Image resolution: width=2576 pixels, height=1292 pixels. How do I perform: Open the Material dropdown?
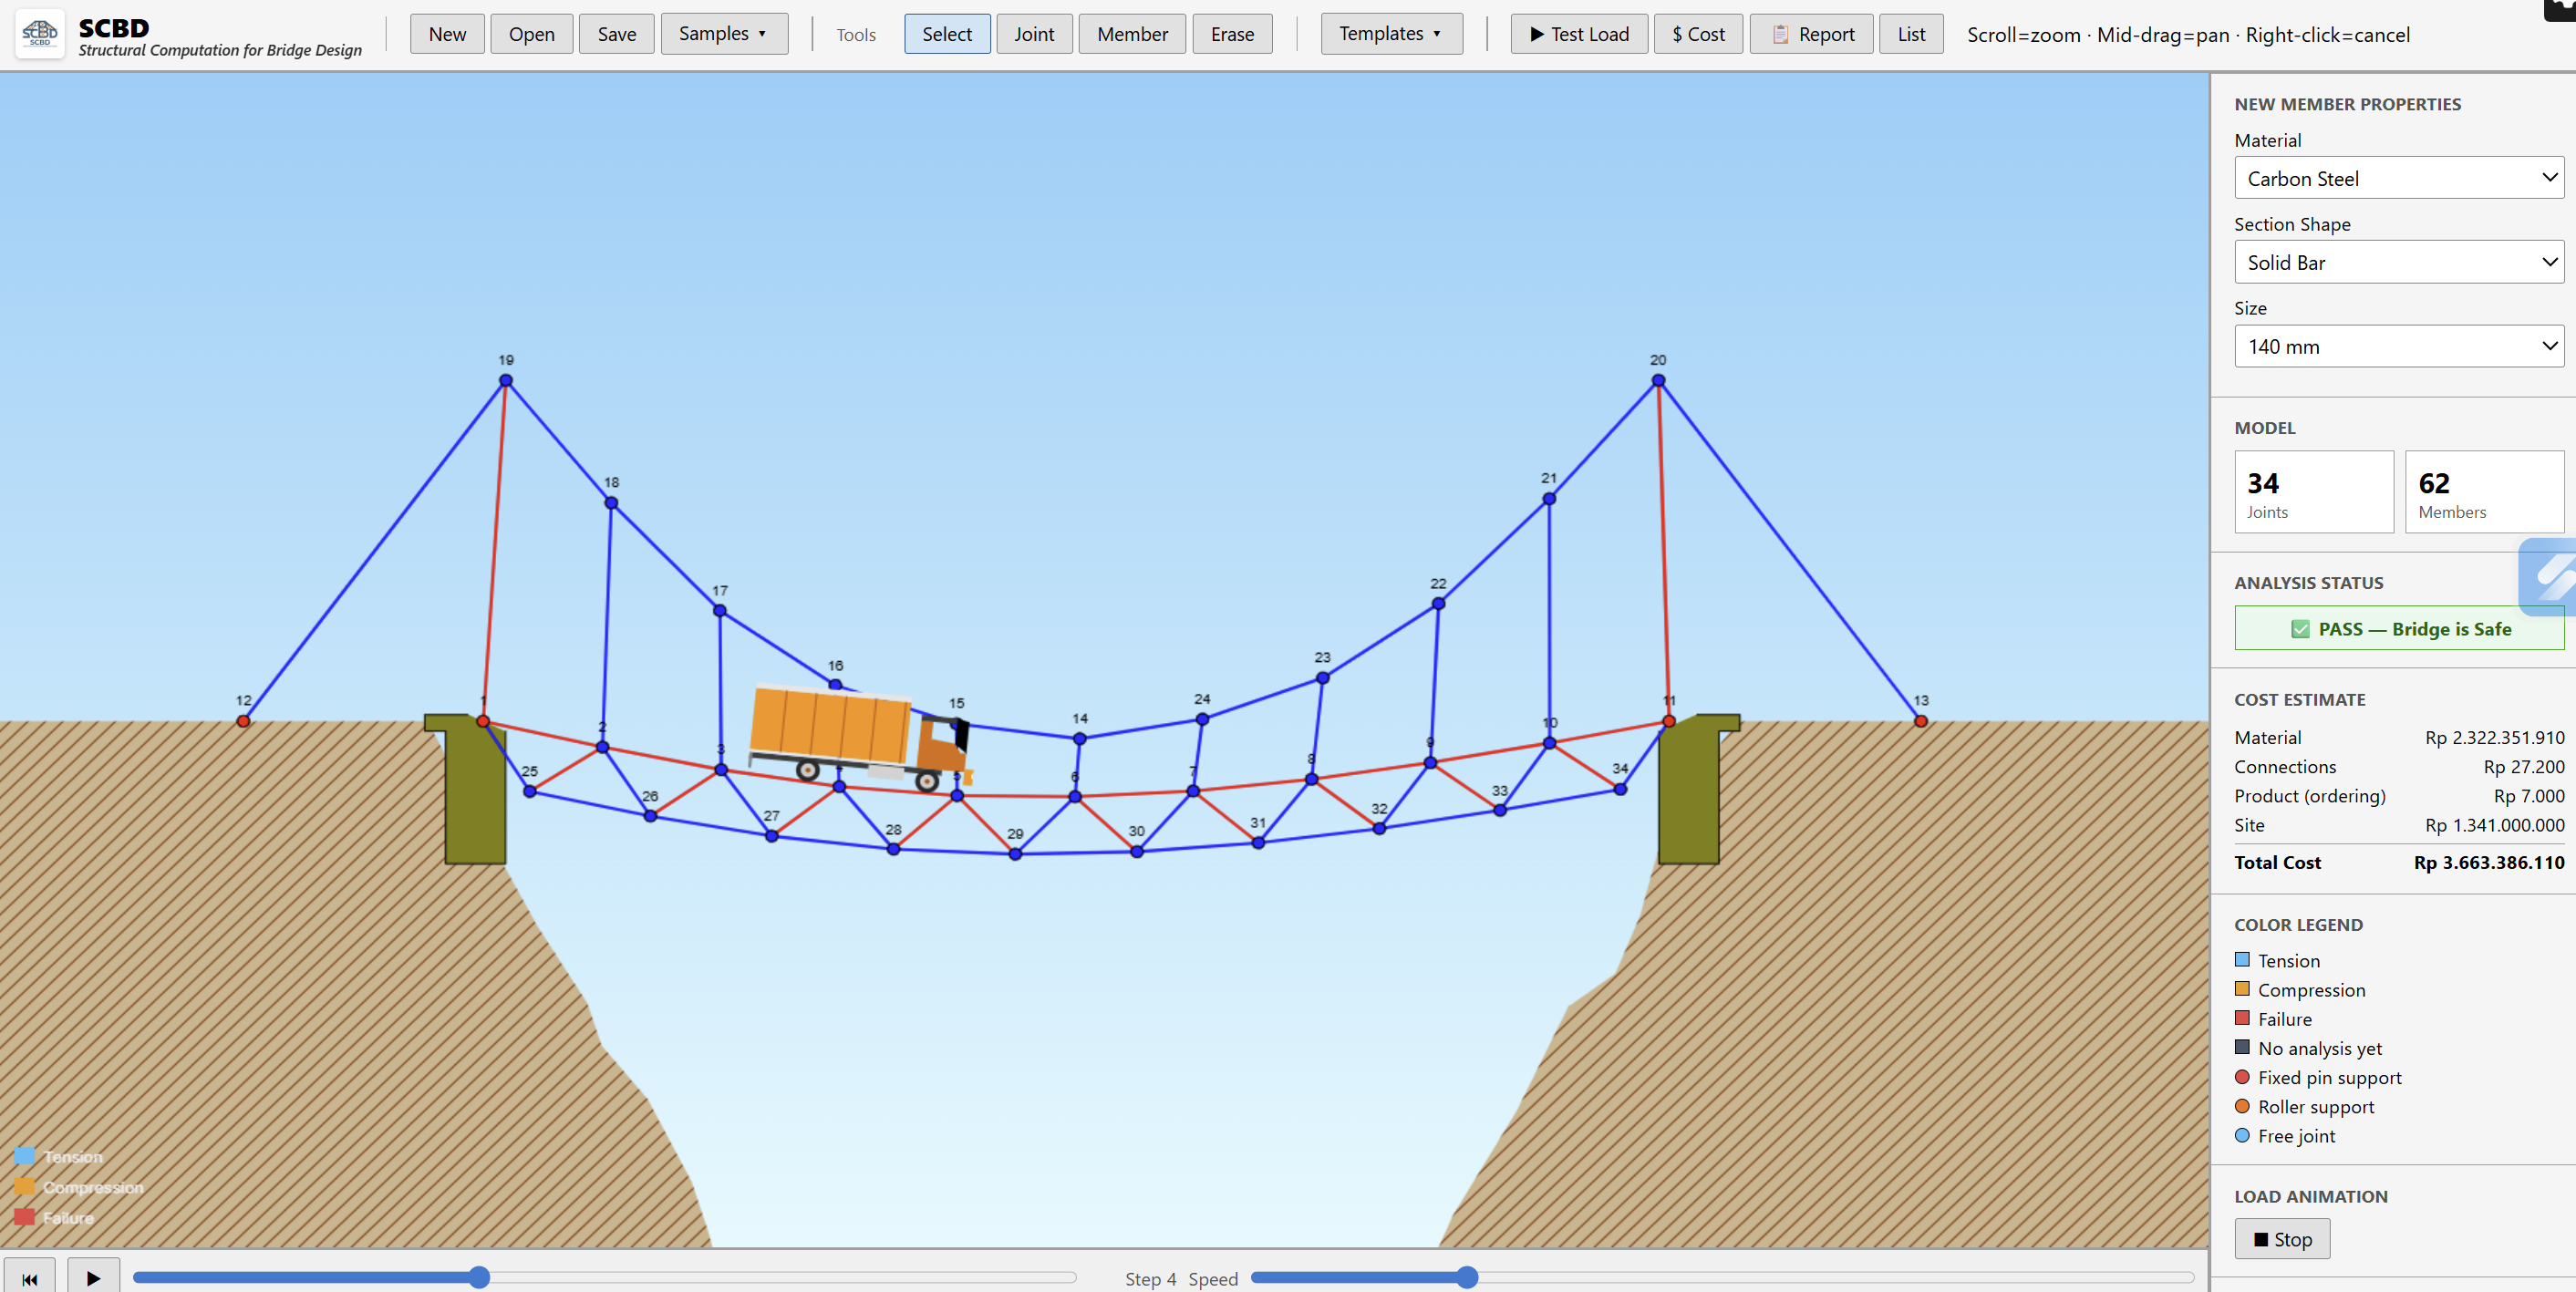2398,178
